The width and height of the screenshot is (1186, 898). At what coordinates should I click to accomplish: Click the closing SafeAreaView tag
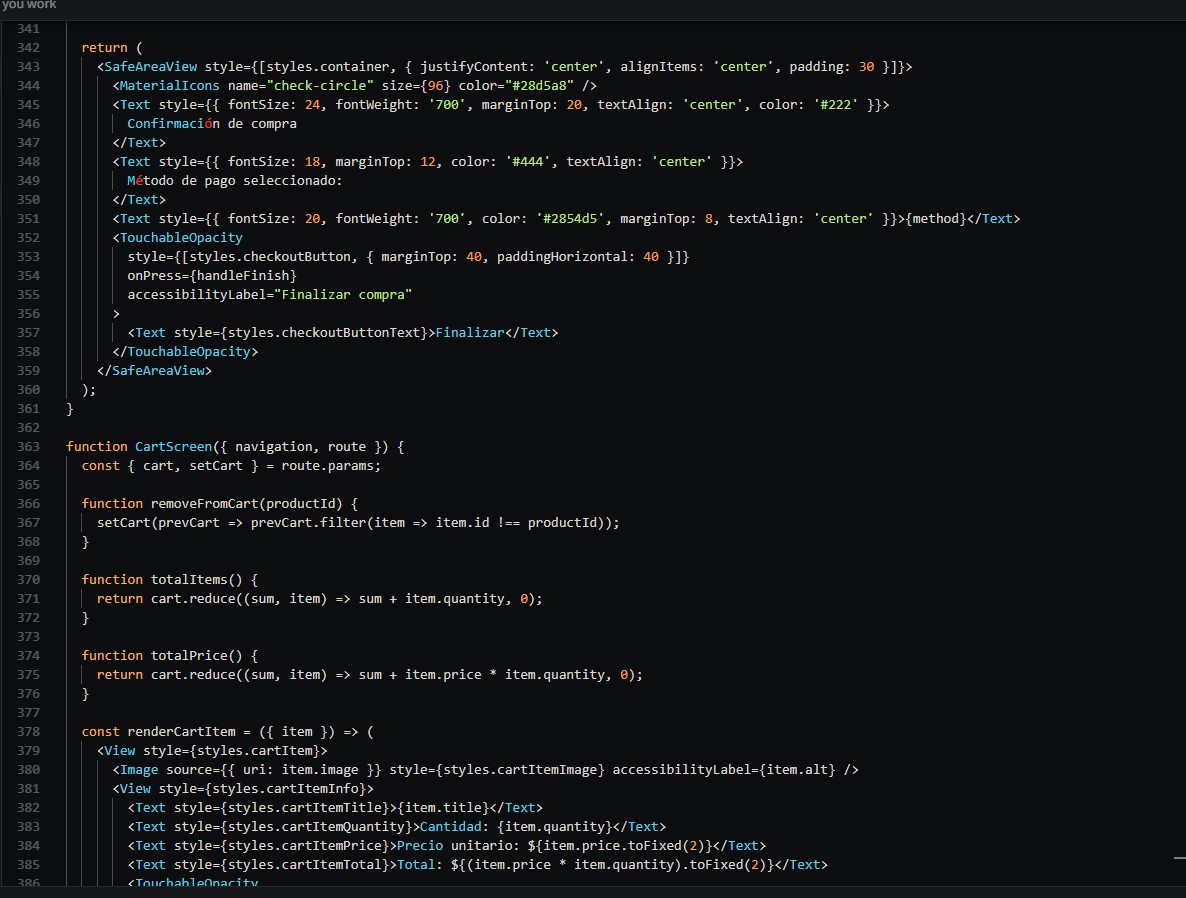coord(158,371)
